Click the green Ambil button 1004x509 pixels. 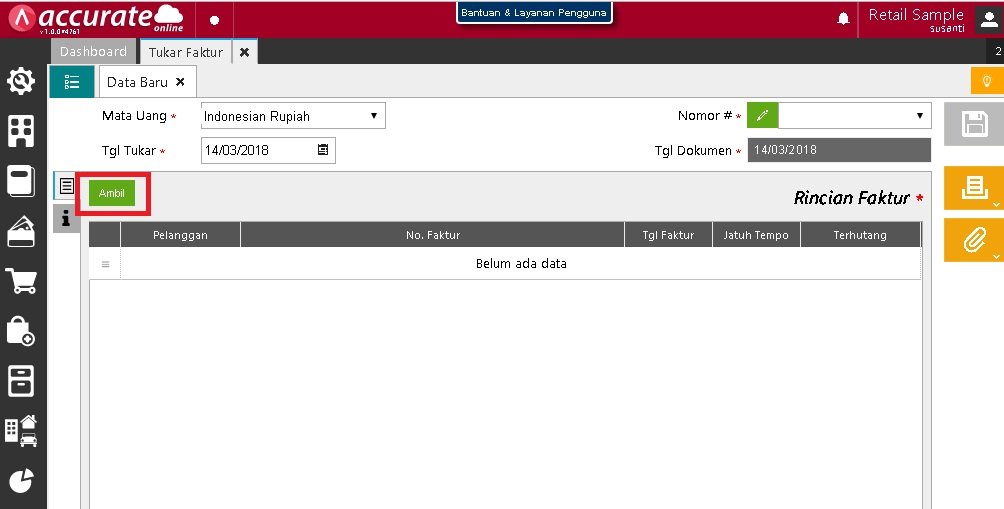[112, 193]
